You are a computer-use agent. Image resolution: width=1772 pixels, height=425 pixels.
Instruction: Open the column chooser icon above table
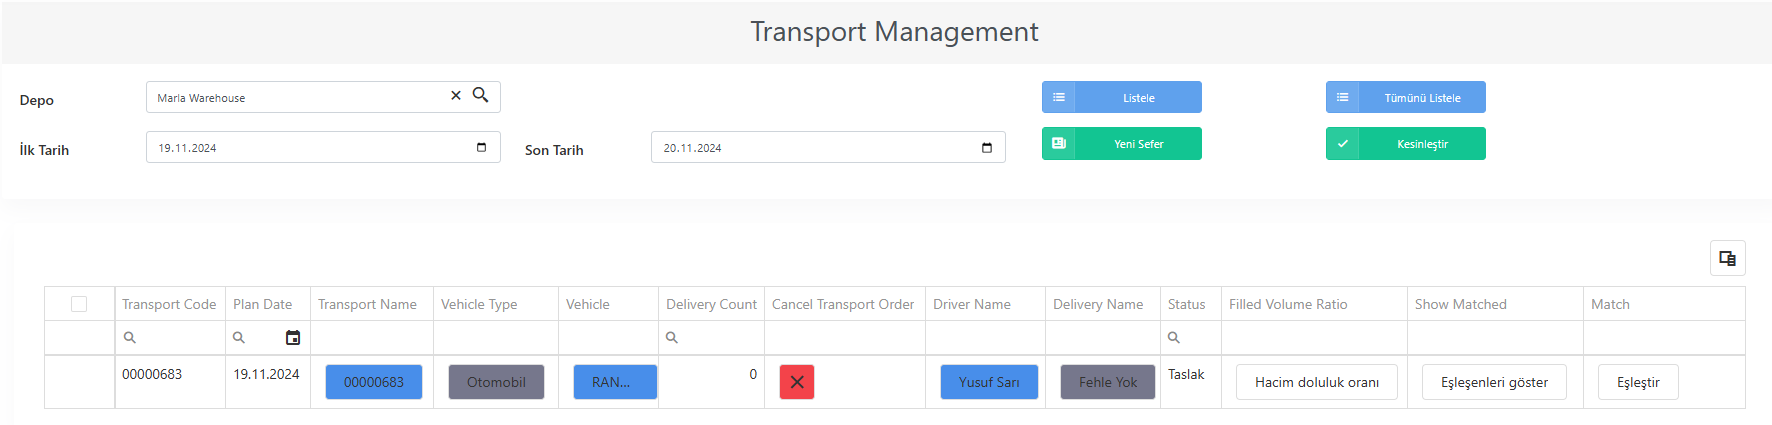click(x=1727, y=258)
